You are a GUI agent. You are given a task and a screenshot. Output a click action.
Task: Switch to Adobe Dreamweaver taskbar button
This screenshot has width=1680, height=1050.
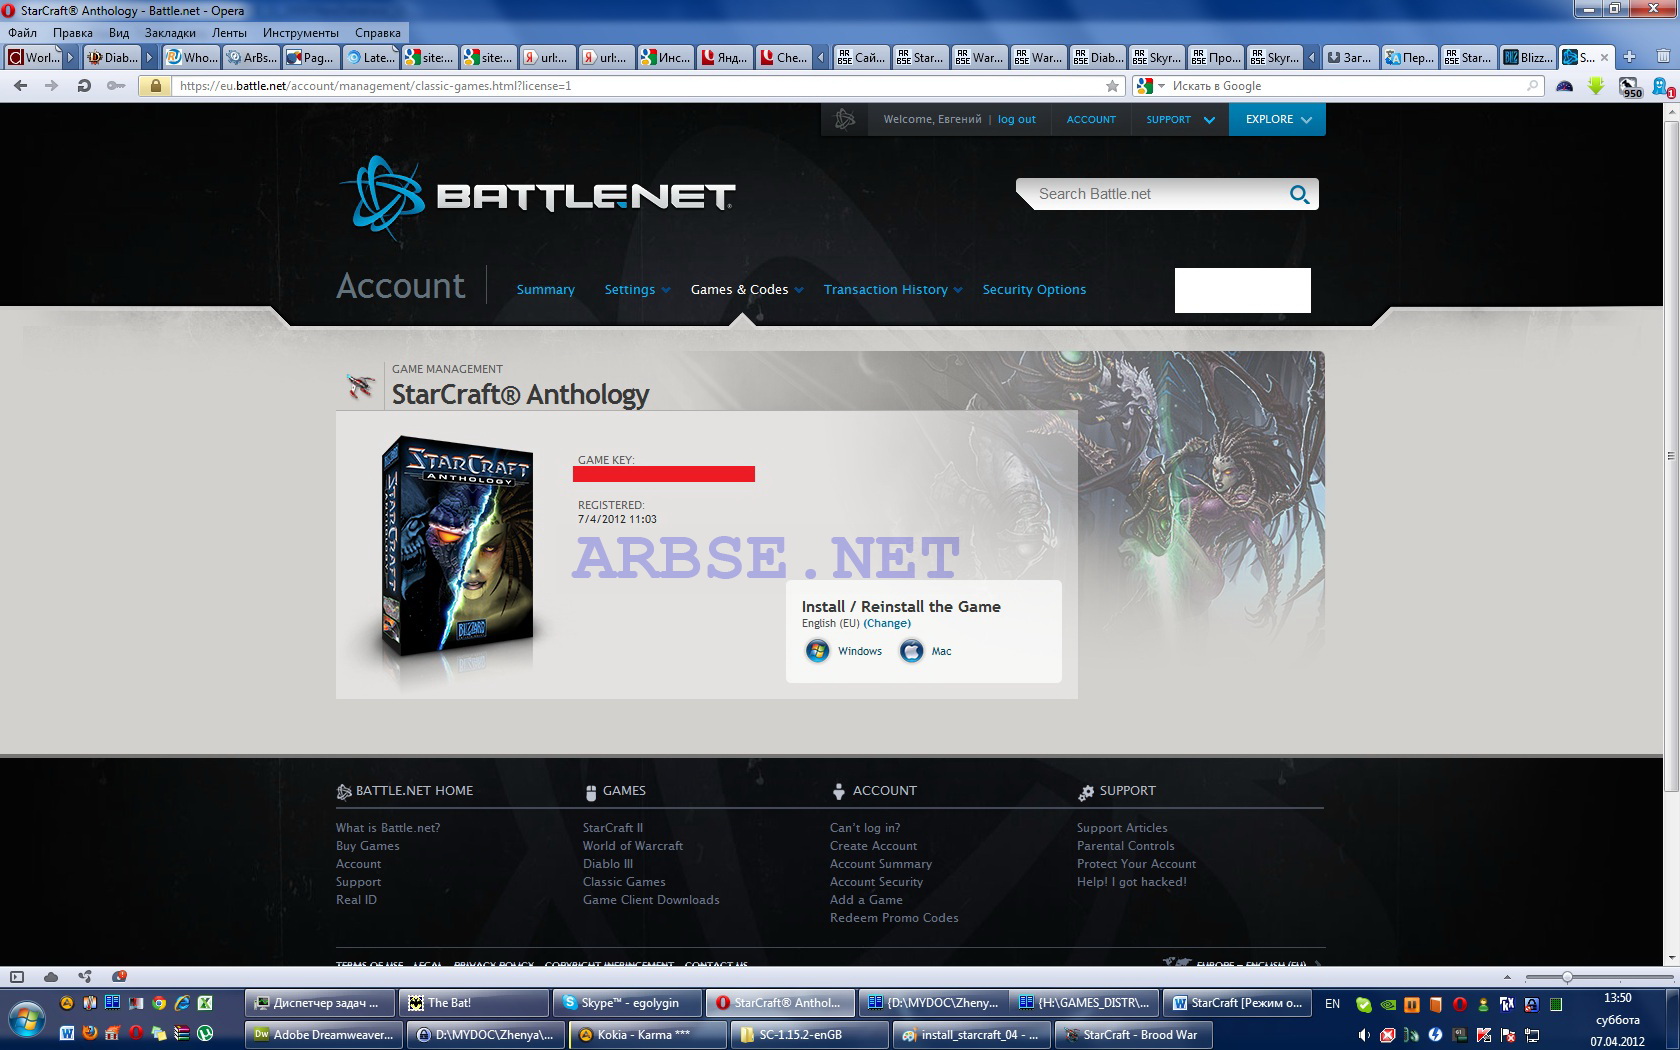[325, 1035]
